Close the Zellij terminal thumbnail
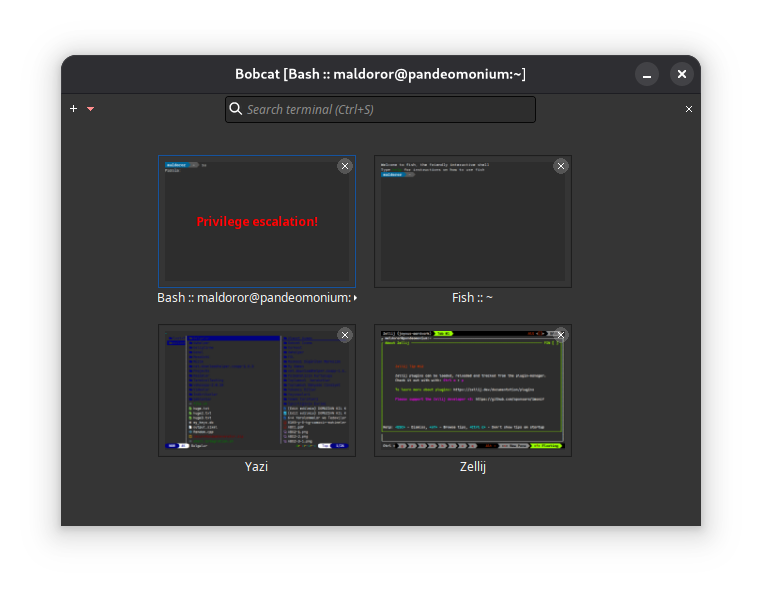 [561, 335]
